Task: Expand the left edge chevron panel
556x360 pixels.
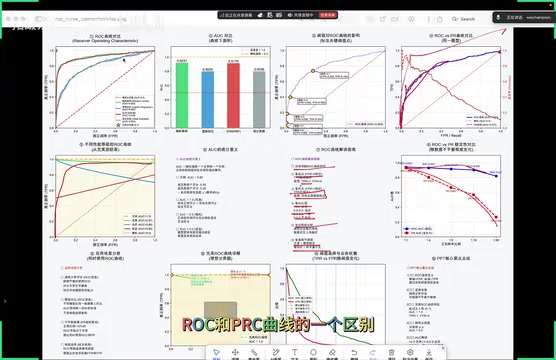Action: pos(5,301)
